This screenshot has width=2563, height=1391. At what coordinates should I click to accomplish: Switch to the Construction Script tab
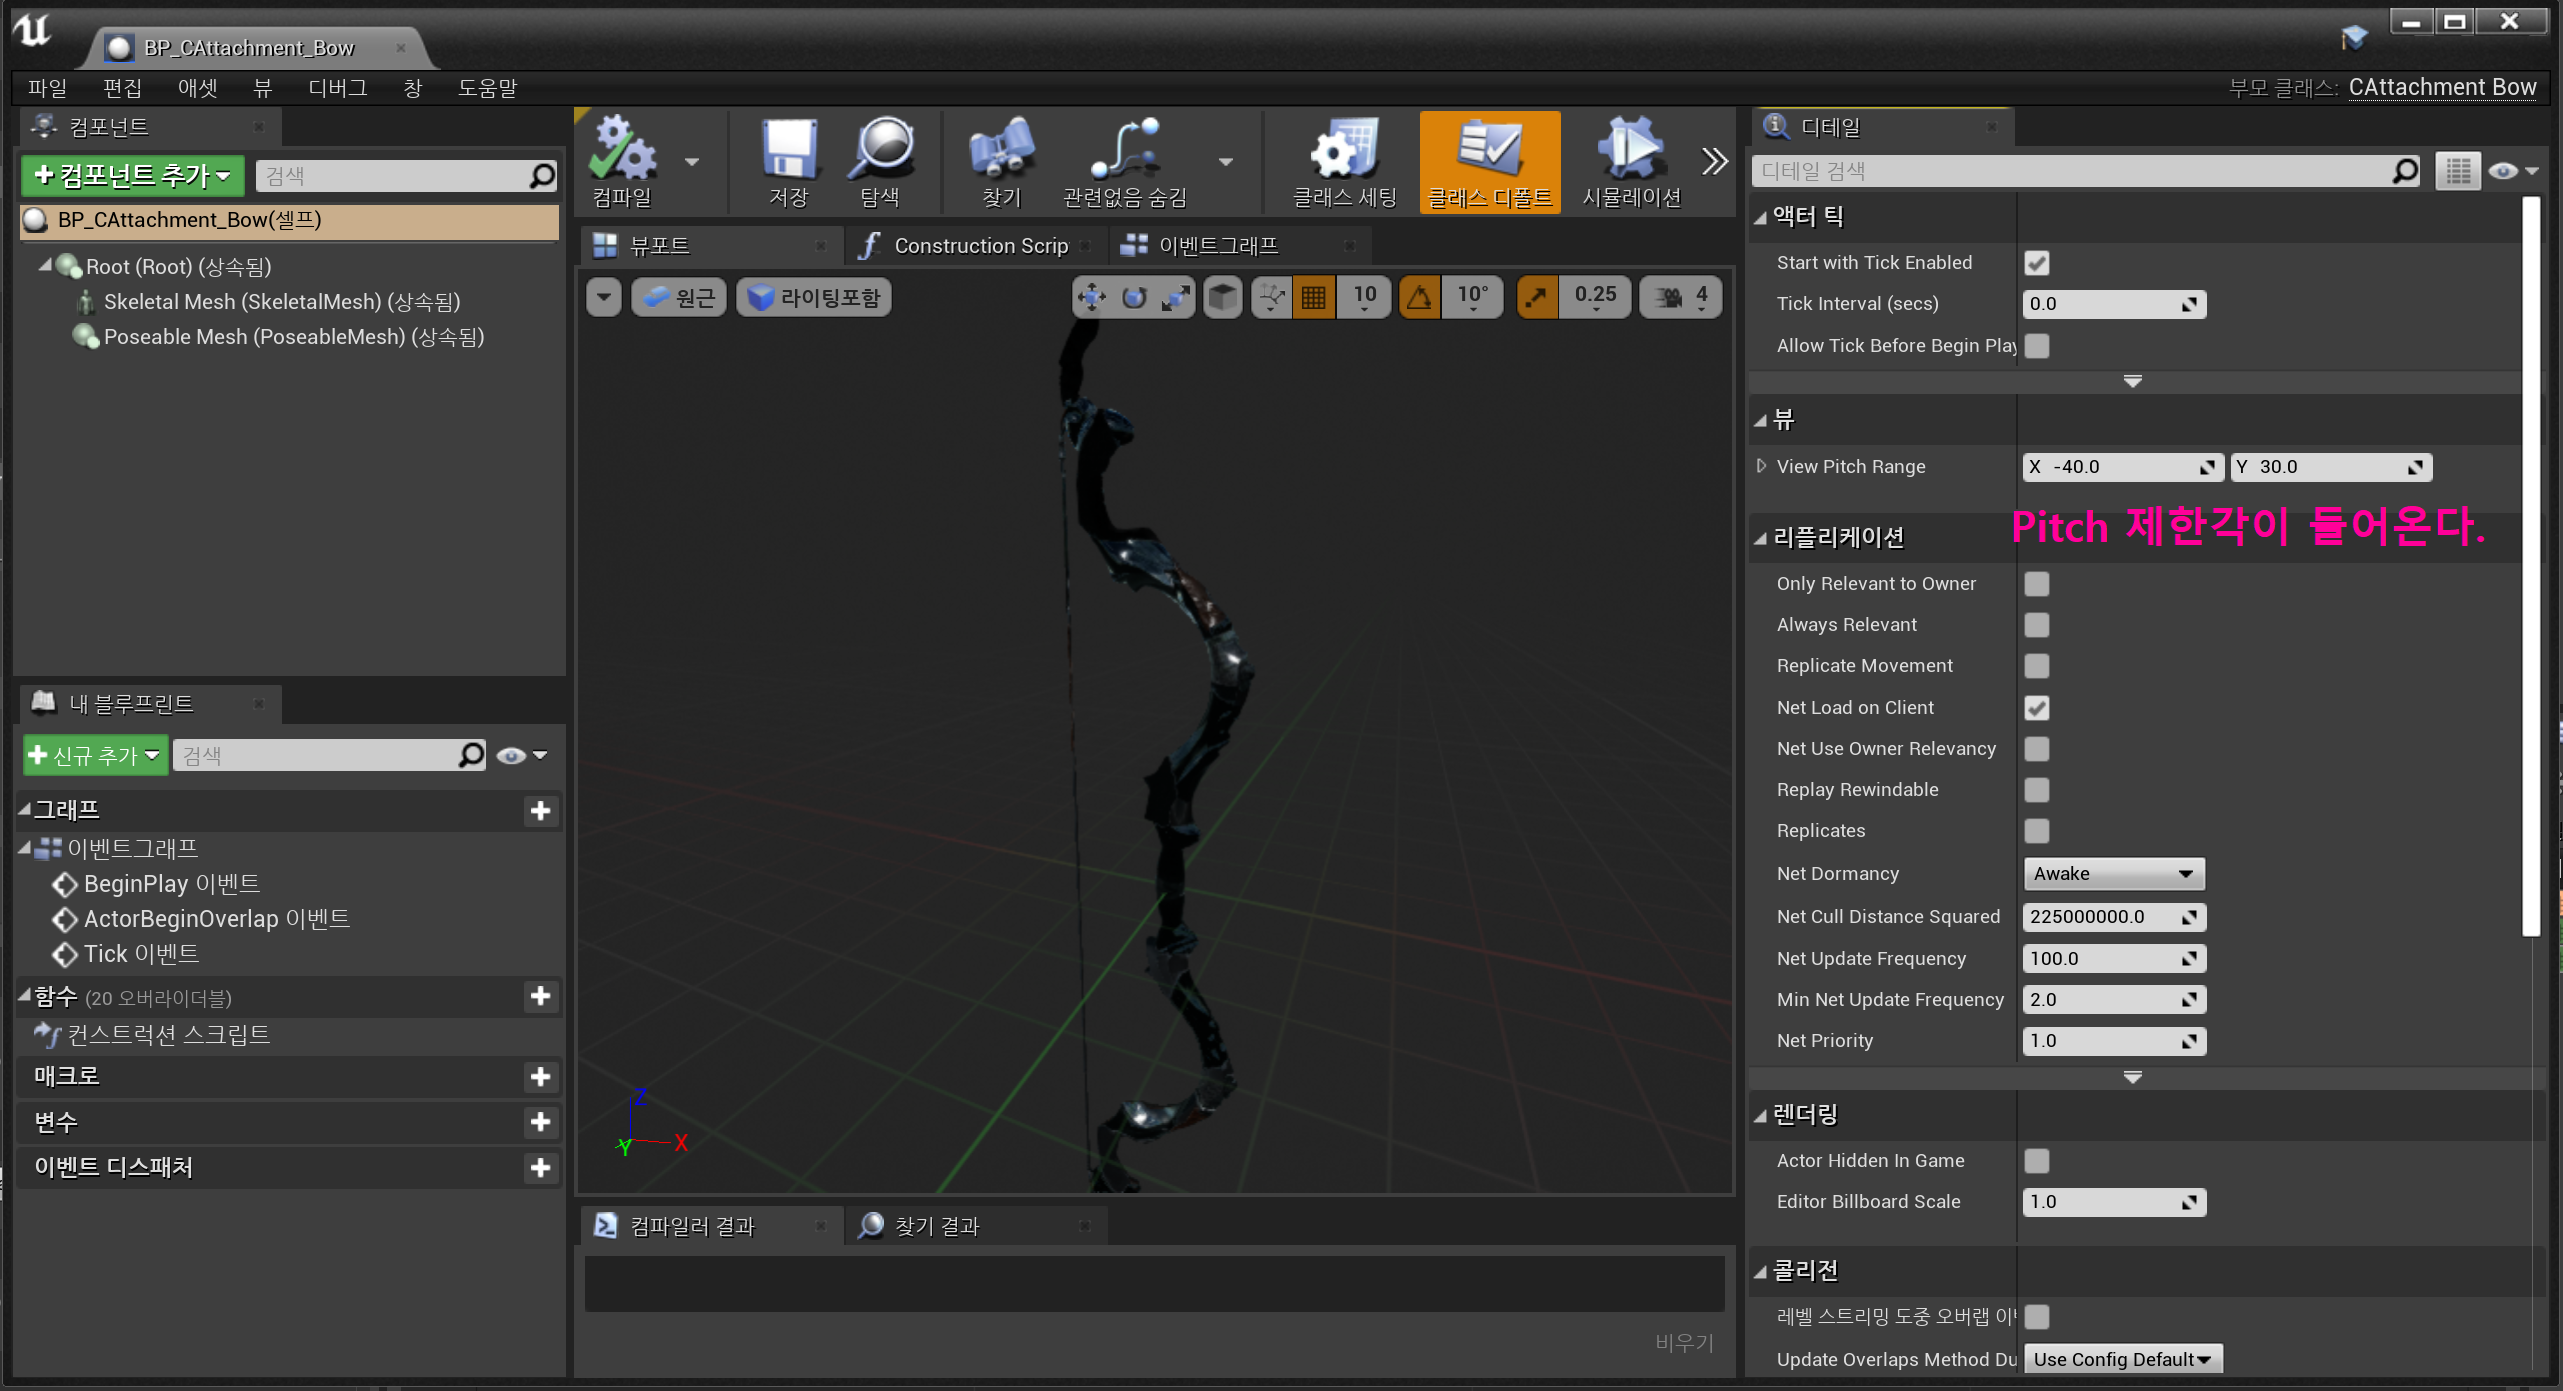(x=979, y=246)
